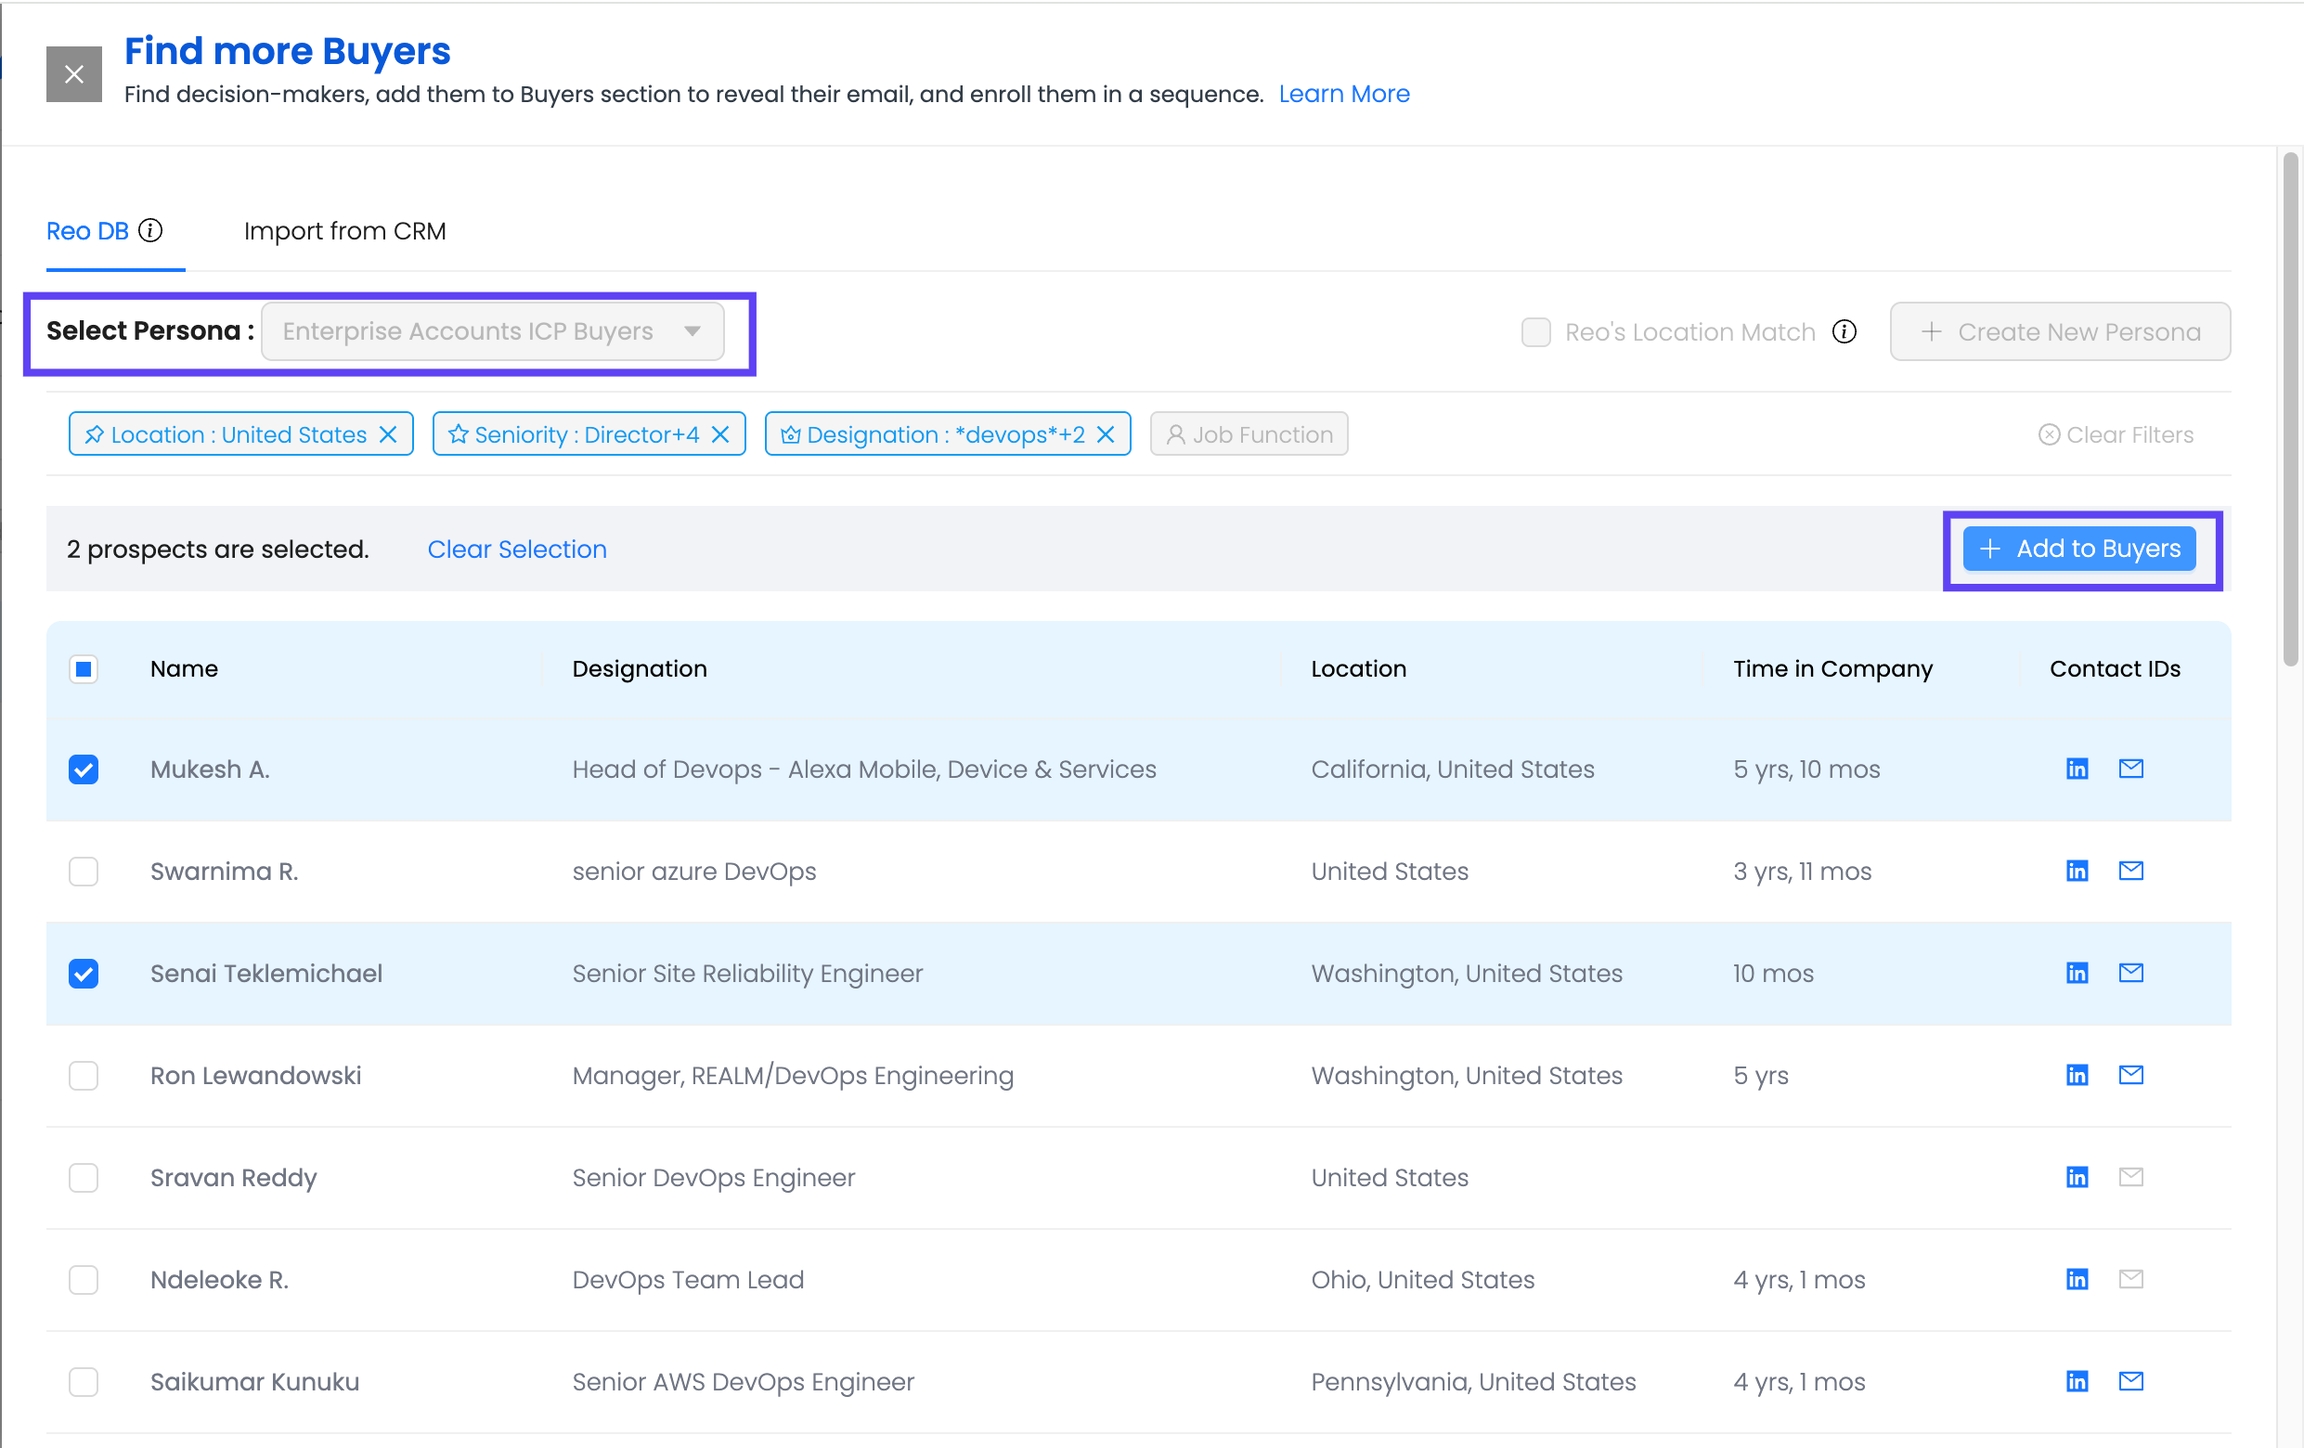This screenshot has height=1448, width=2304.
Task: Close the Find more Buyers panel
Action: coord(74,74)
